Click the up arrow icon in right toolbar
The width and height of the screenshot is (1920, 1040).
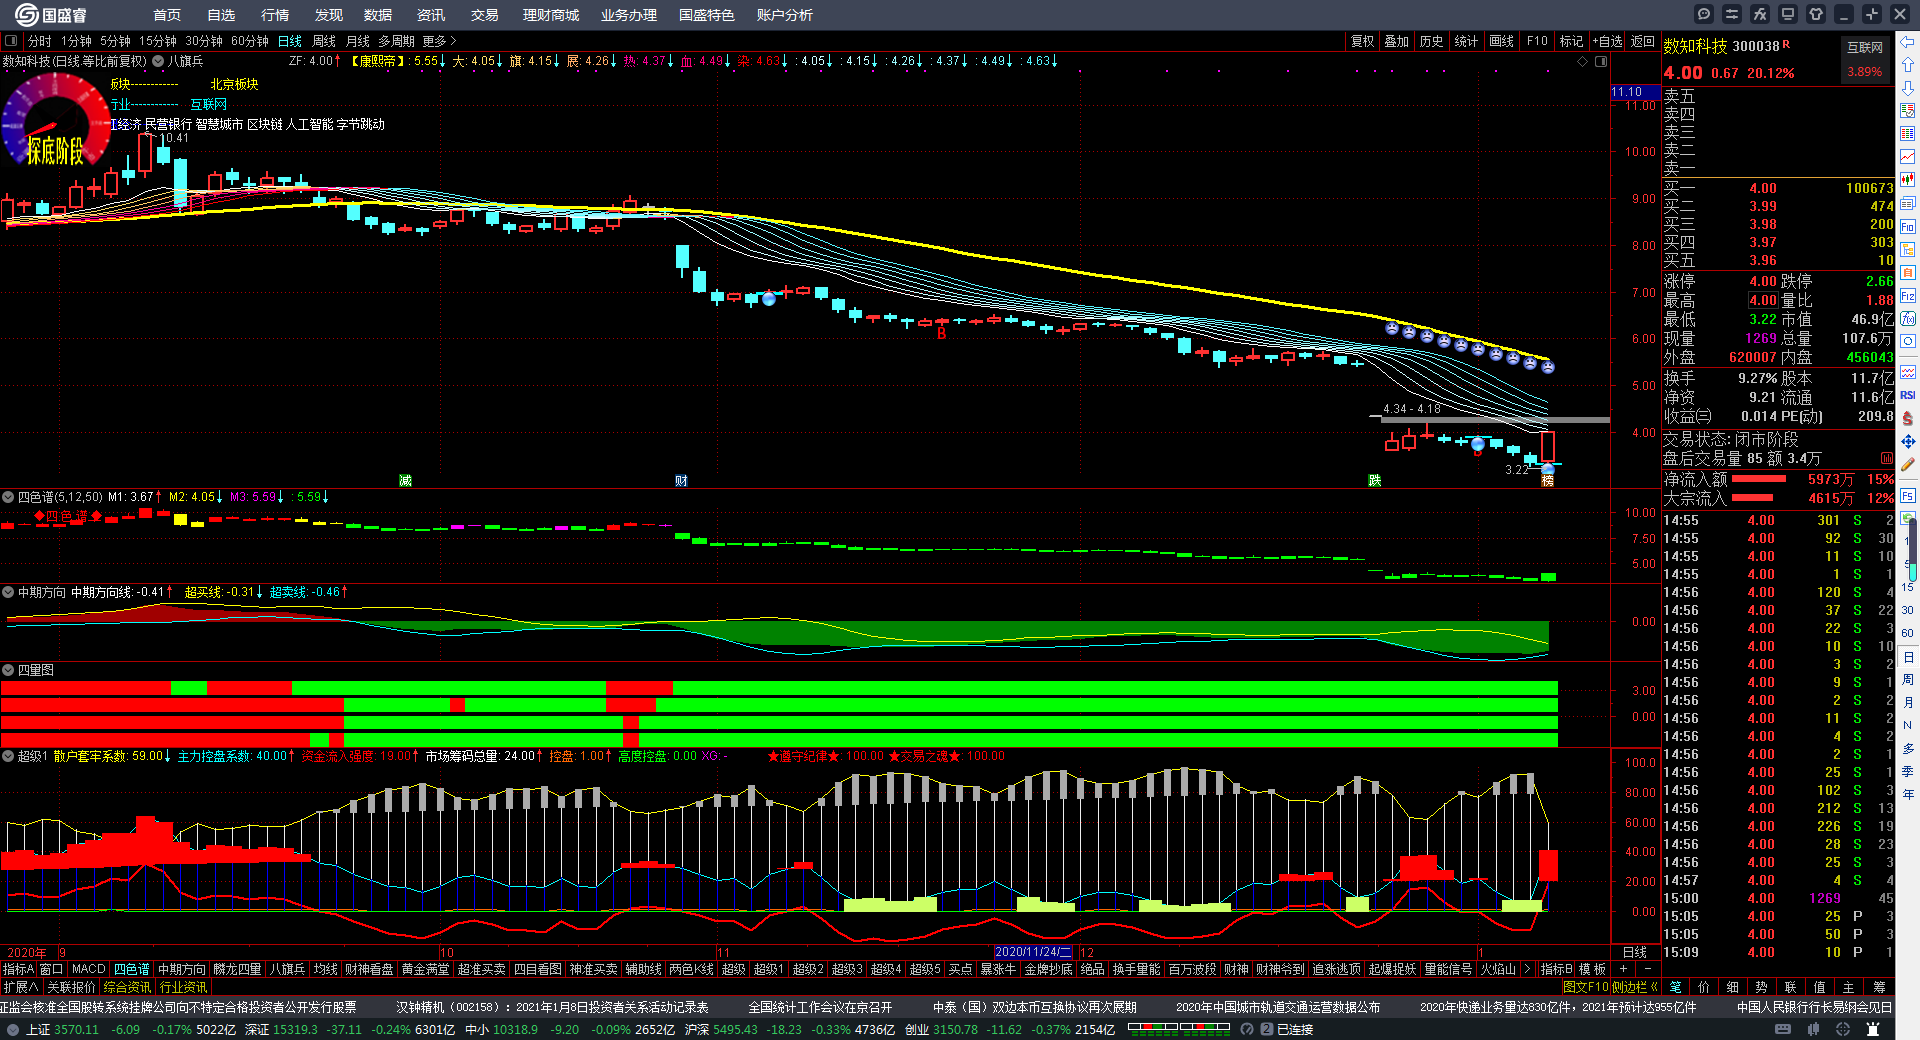tap(1908, 65)
